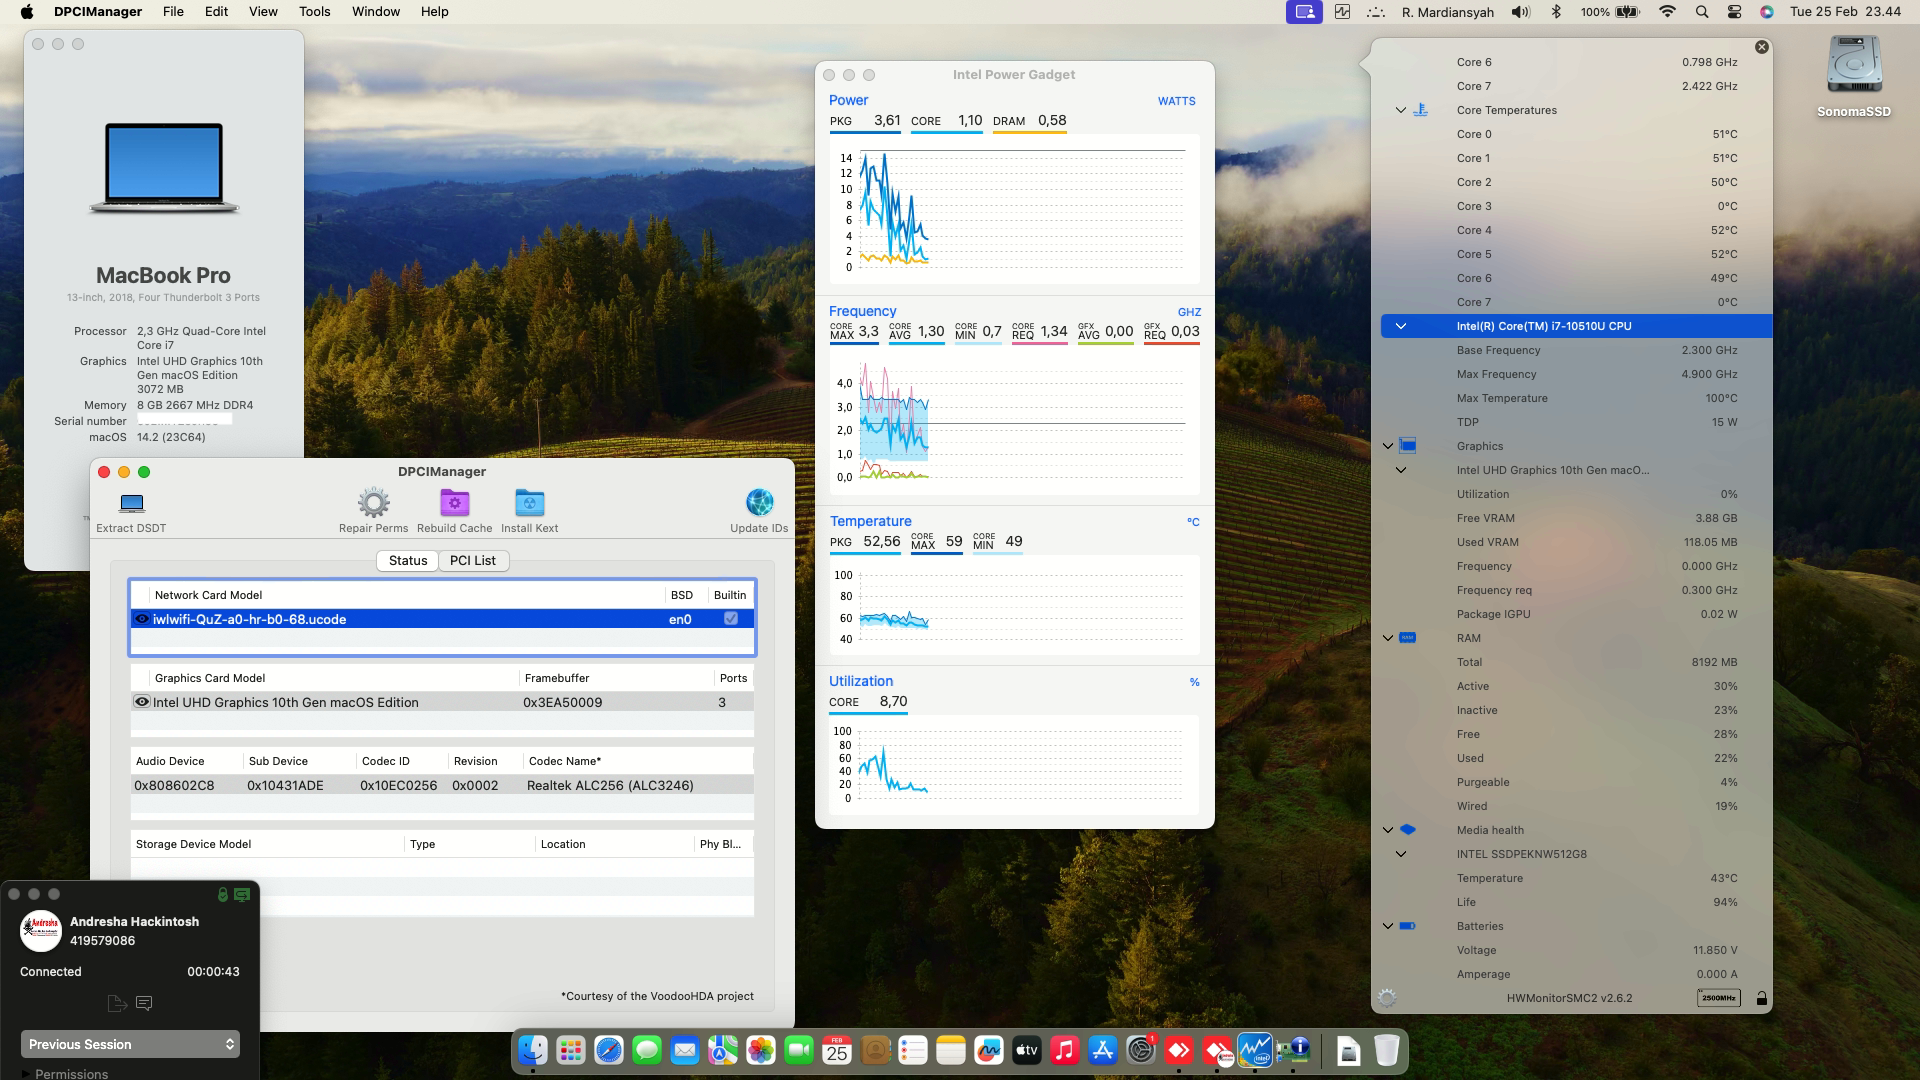Toggle the Builtin checkbox for en0
Viewport: 1920px width, 1080px height.
point(731,618)
